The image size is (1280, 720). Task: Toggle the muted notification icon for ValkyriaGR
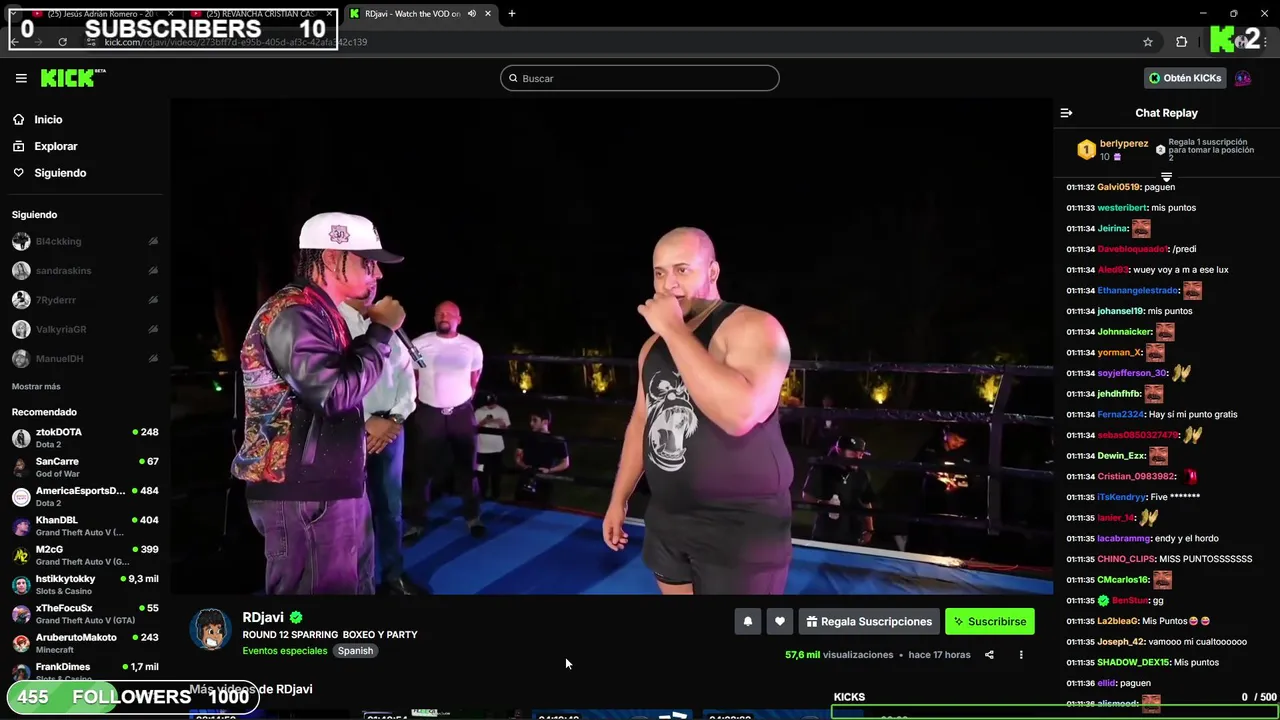pyautogui.click(x=153, y=329)
